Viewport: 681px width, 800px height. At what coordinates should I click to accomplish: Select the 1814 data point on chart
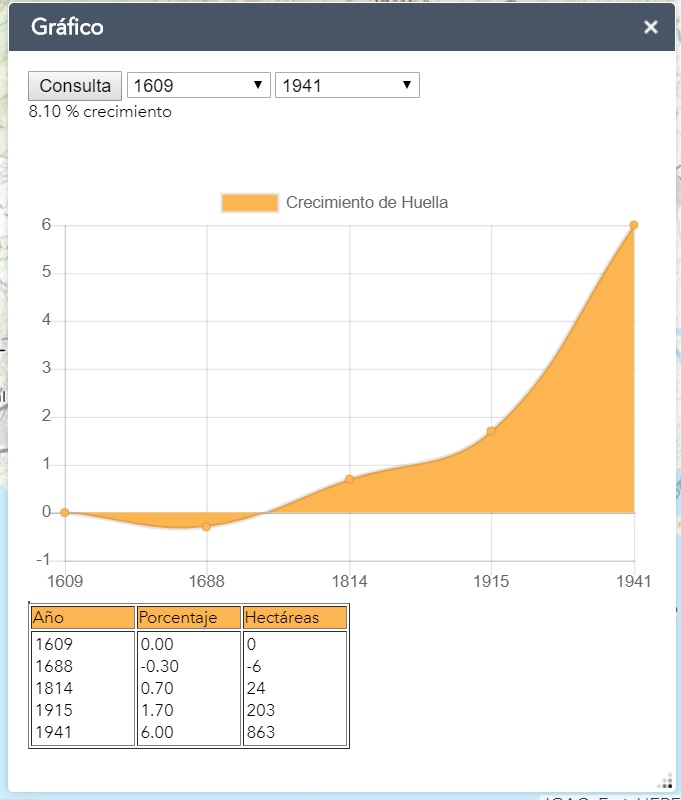tap(349, 479)
